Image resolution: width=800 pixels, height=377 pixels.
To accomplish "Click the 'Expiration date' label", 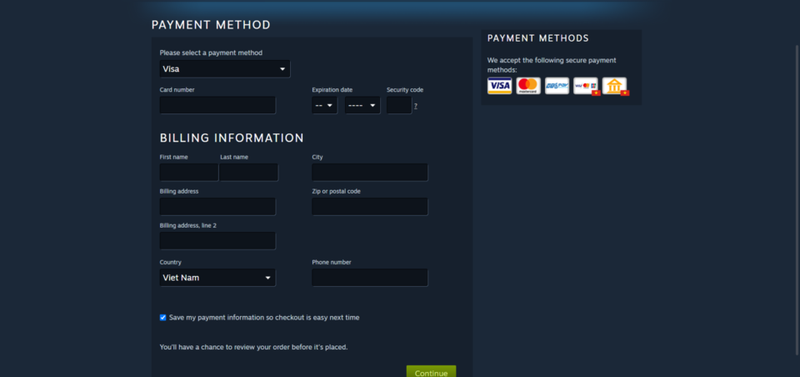I will point(332,90).
